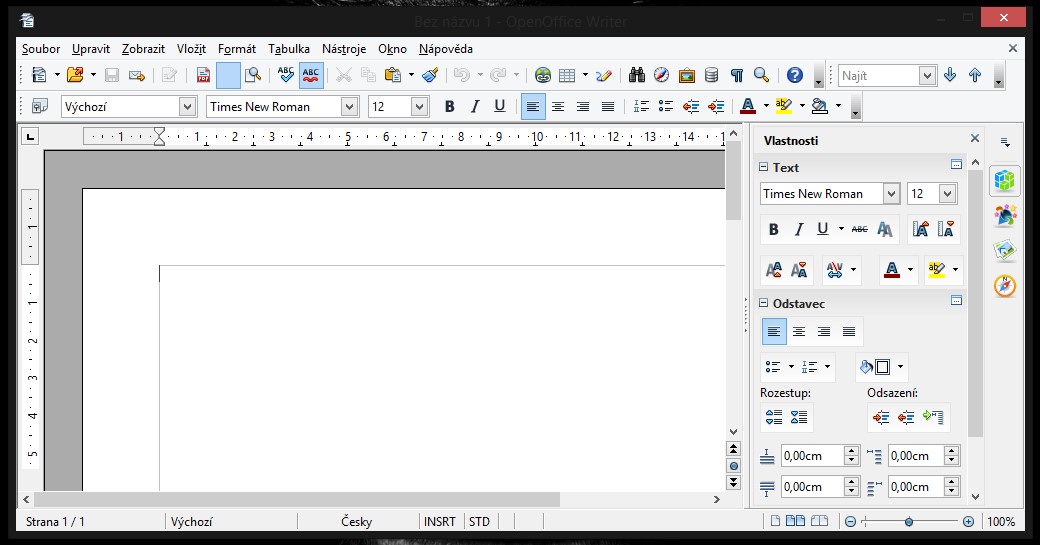Click sidebar font color A swatch

coord(892,269)
